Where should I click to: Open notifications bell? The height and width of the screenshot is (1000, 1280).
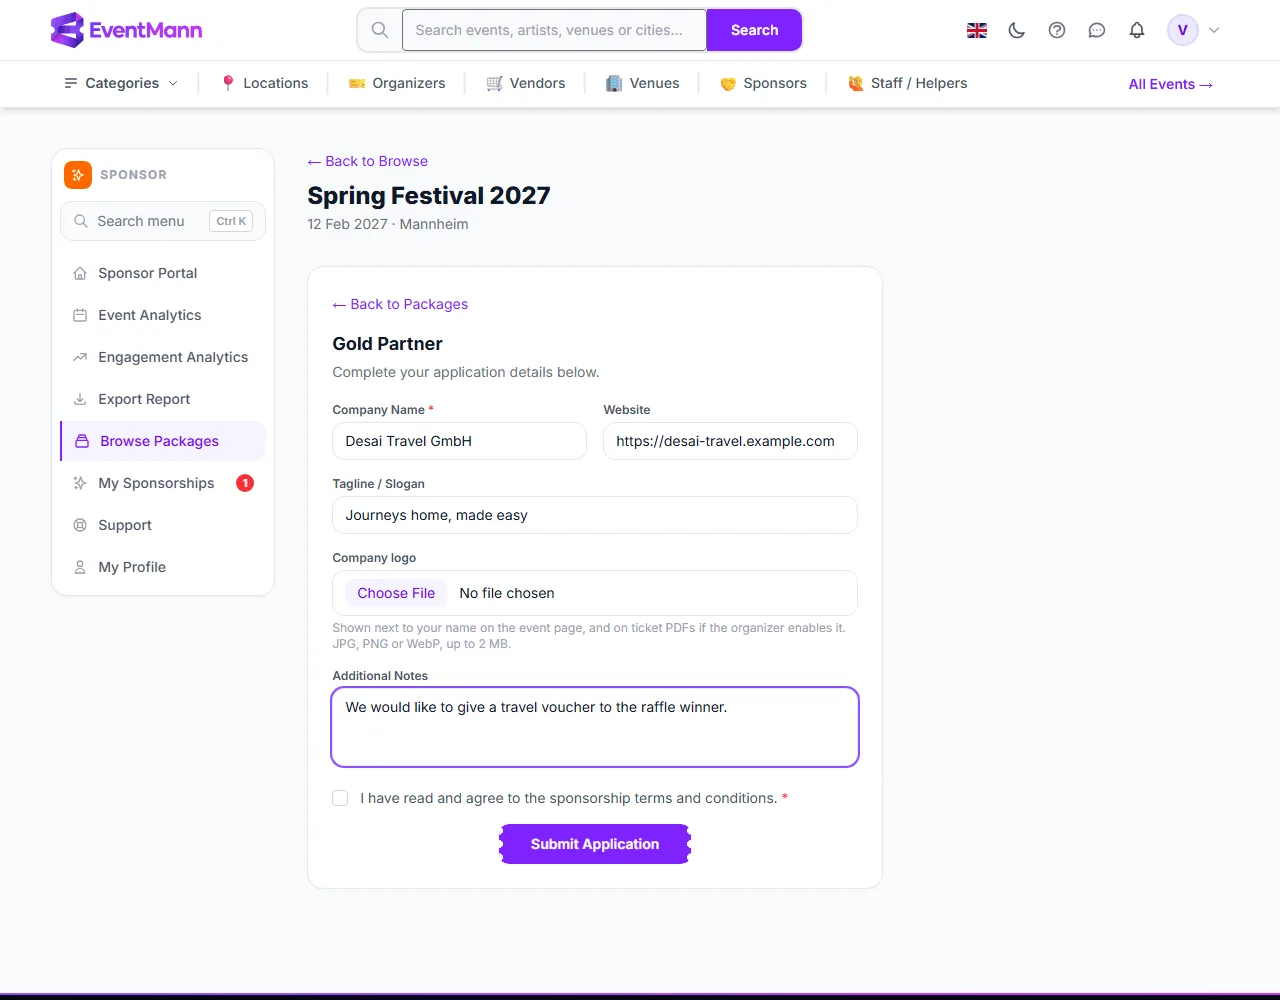(1137, 30)
